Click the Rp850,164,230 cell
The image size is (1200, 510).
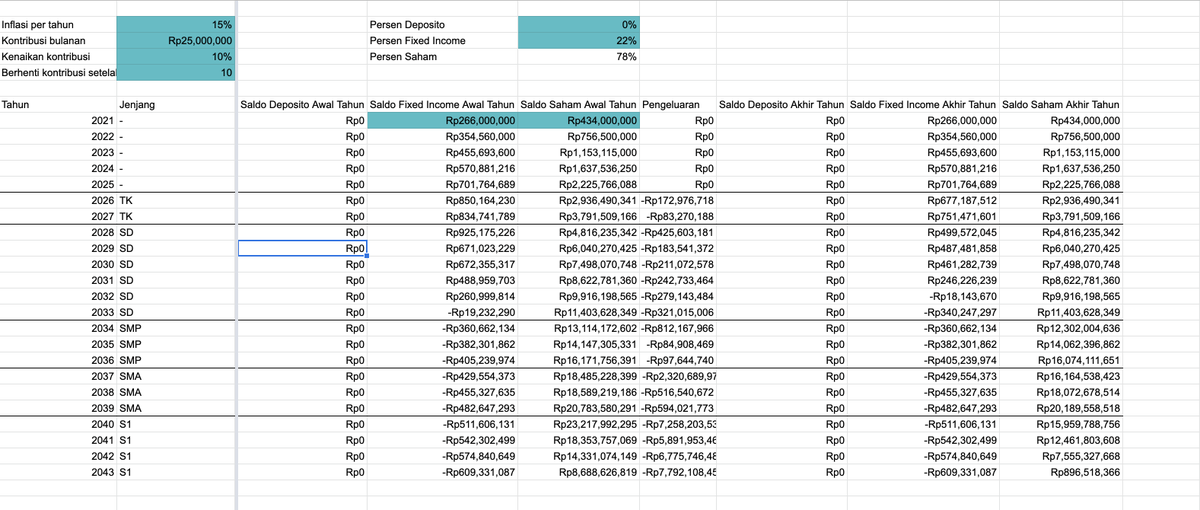443,200
